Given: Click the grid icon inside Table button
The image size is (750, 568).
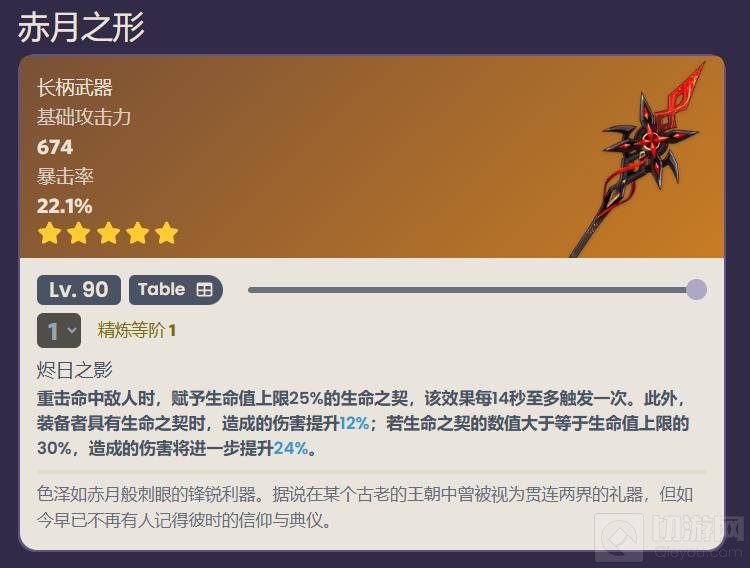Looking at the screenshot, I should click(204, 290).
